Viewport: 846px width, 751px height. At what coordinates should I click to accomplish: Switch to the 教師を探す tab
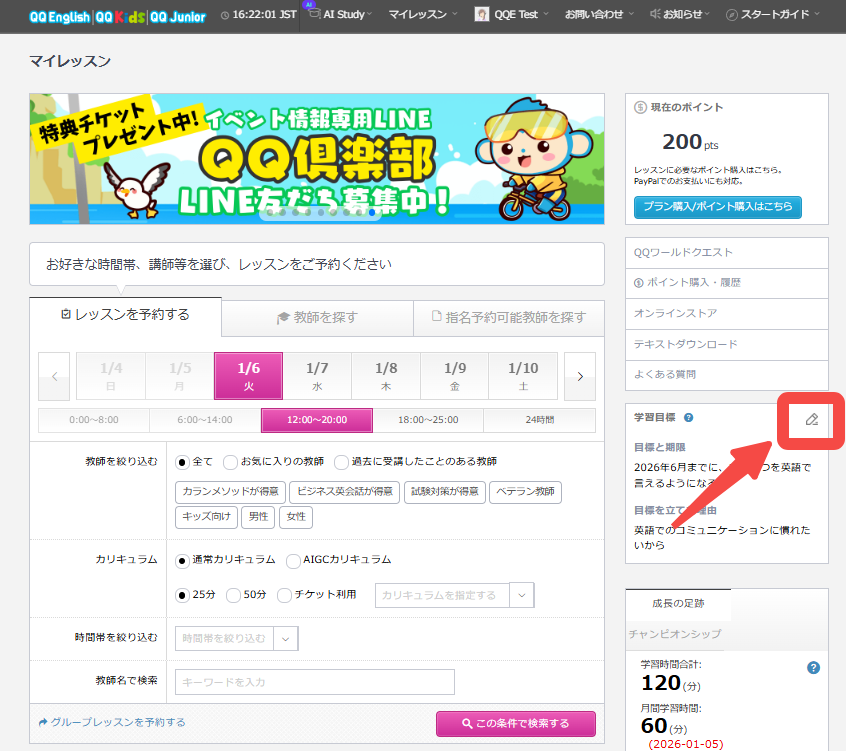tap(317, 317)
